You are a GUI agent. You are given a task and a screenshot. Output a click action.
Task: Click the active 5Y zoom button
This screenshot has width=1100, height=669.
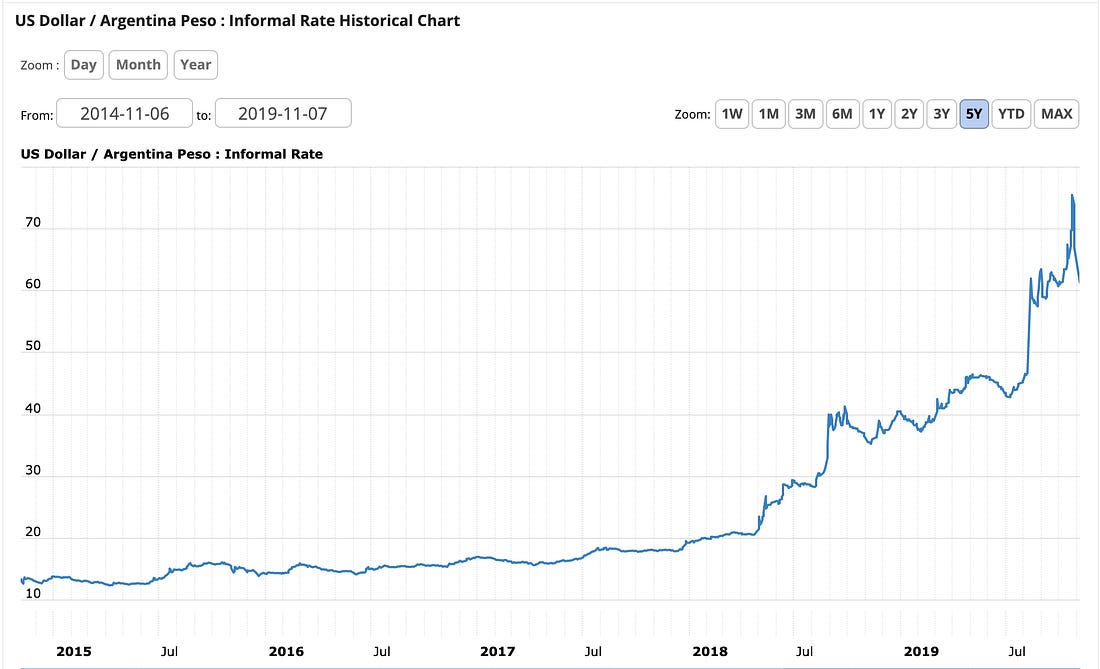[974, 114]
